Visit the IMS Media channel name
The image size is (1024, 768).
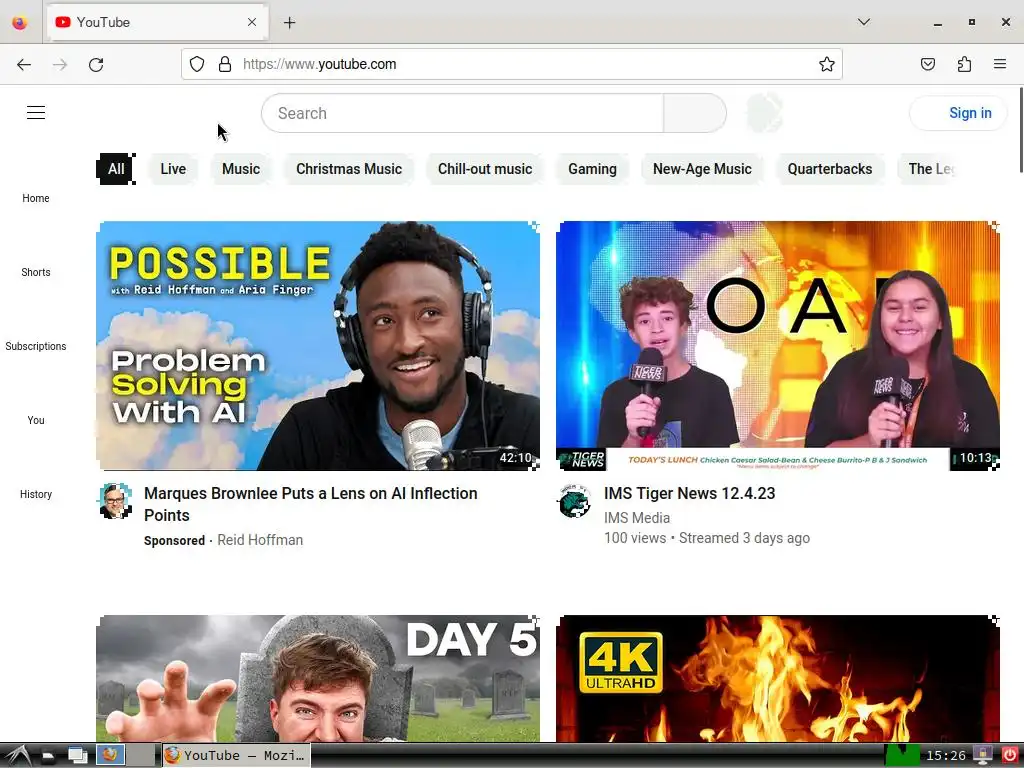[637, 517]
